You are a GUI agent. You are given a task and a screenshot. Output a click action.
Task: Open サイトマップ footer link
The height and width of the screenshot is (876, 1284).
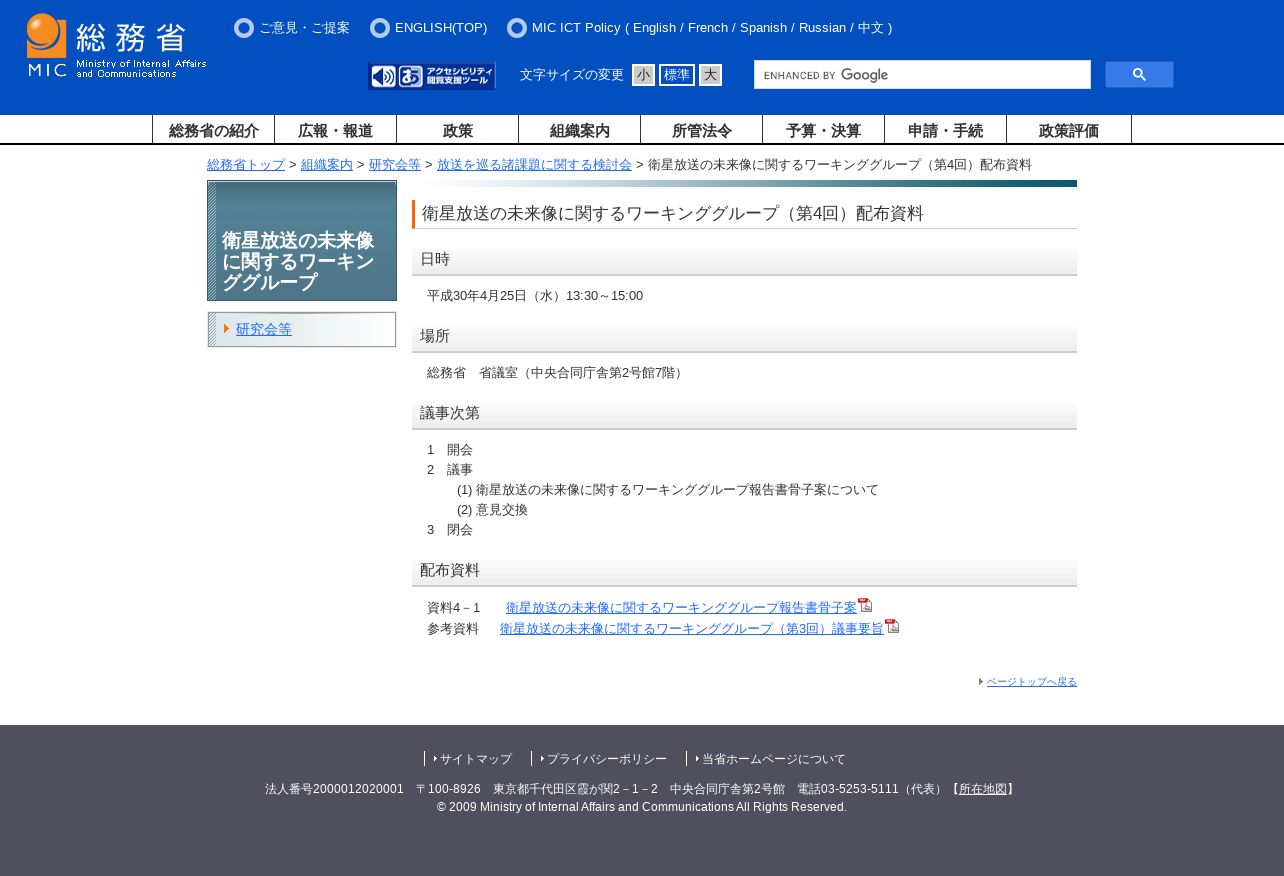pos(476,759)
